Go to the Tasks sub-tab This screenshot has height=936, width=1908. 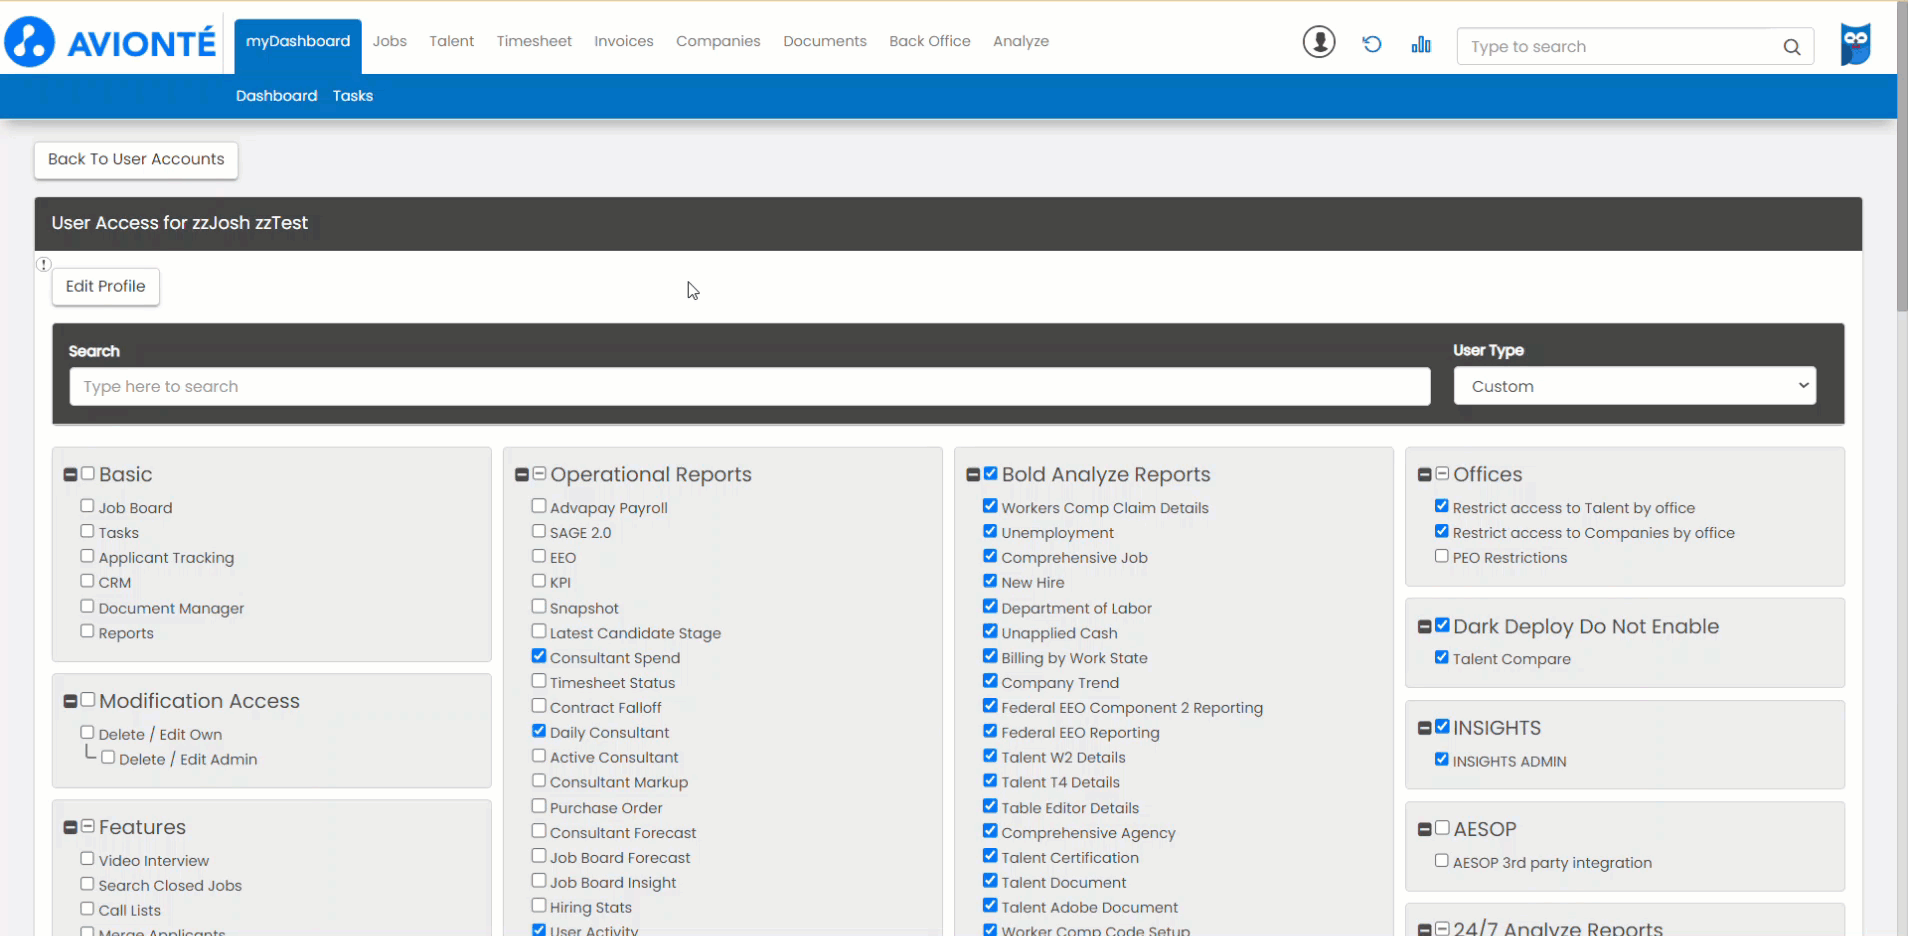353,96
